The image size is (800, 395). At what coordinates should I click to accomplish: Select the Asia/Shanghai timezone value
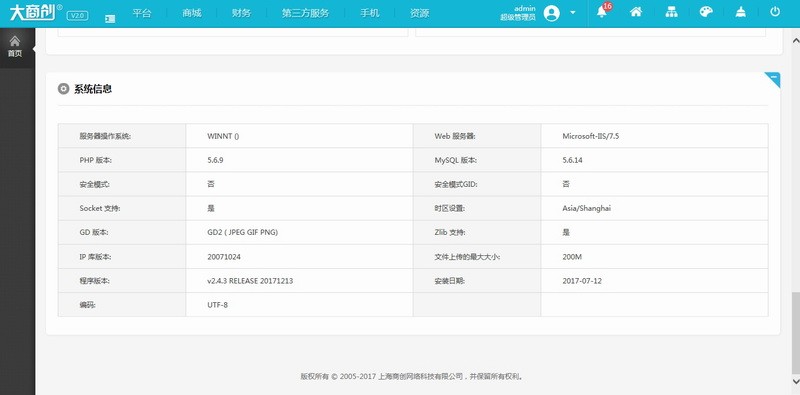[x=586, y=208]
